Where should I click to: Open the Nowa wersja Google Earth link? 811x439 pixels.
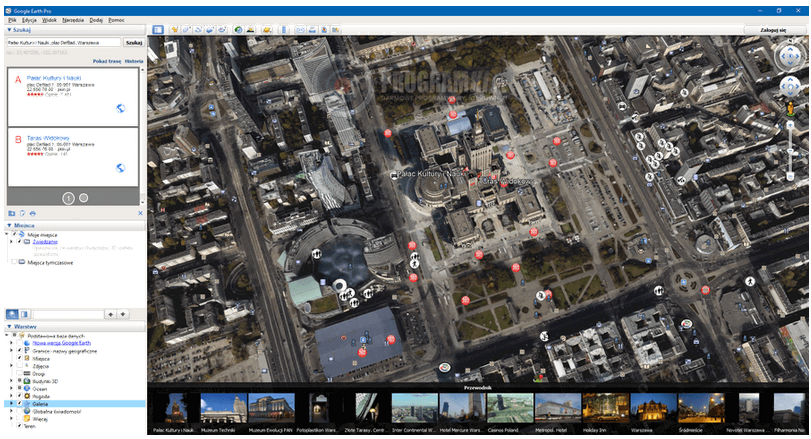62,343
